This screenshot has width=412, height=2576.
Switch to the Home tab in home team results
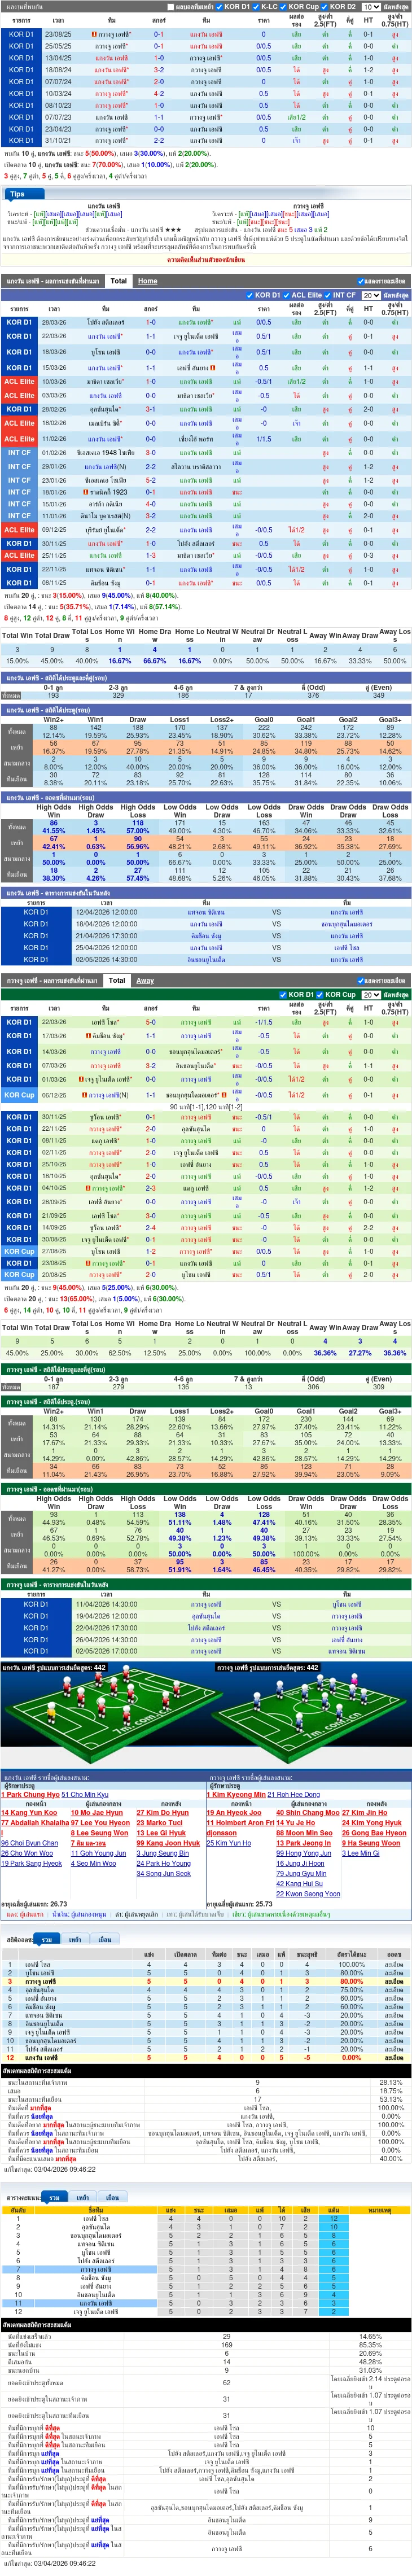[147, 281]
